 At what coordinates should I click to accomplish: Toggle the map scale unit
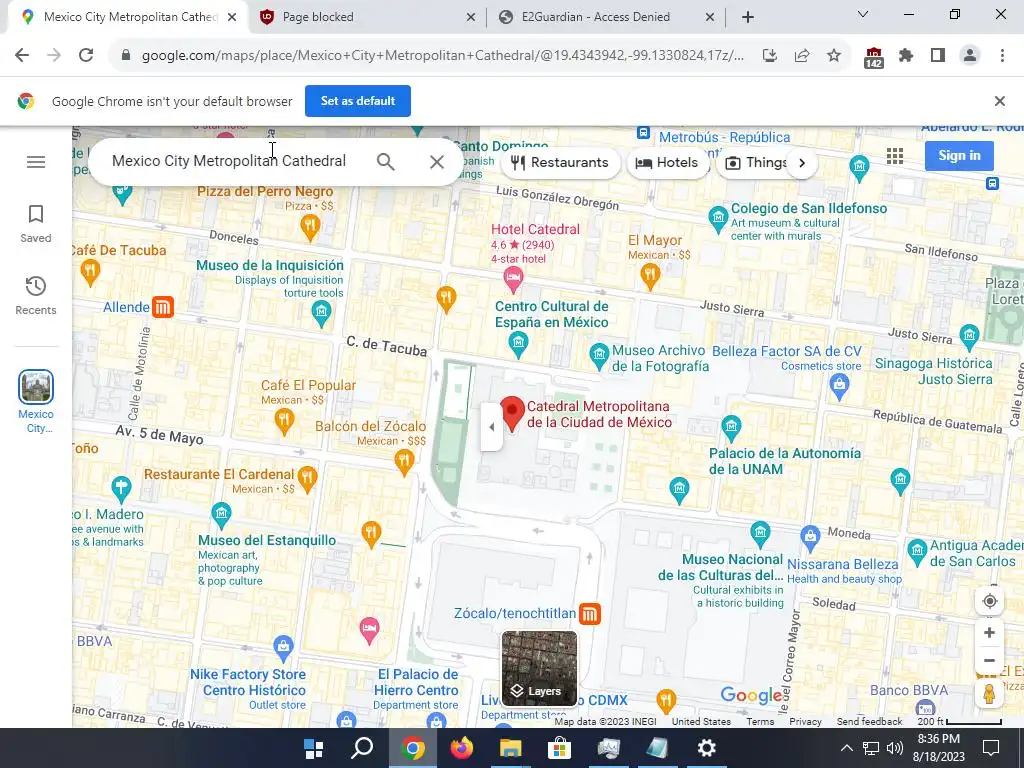(959, 721)
